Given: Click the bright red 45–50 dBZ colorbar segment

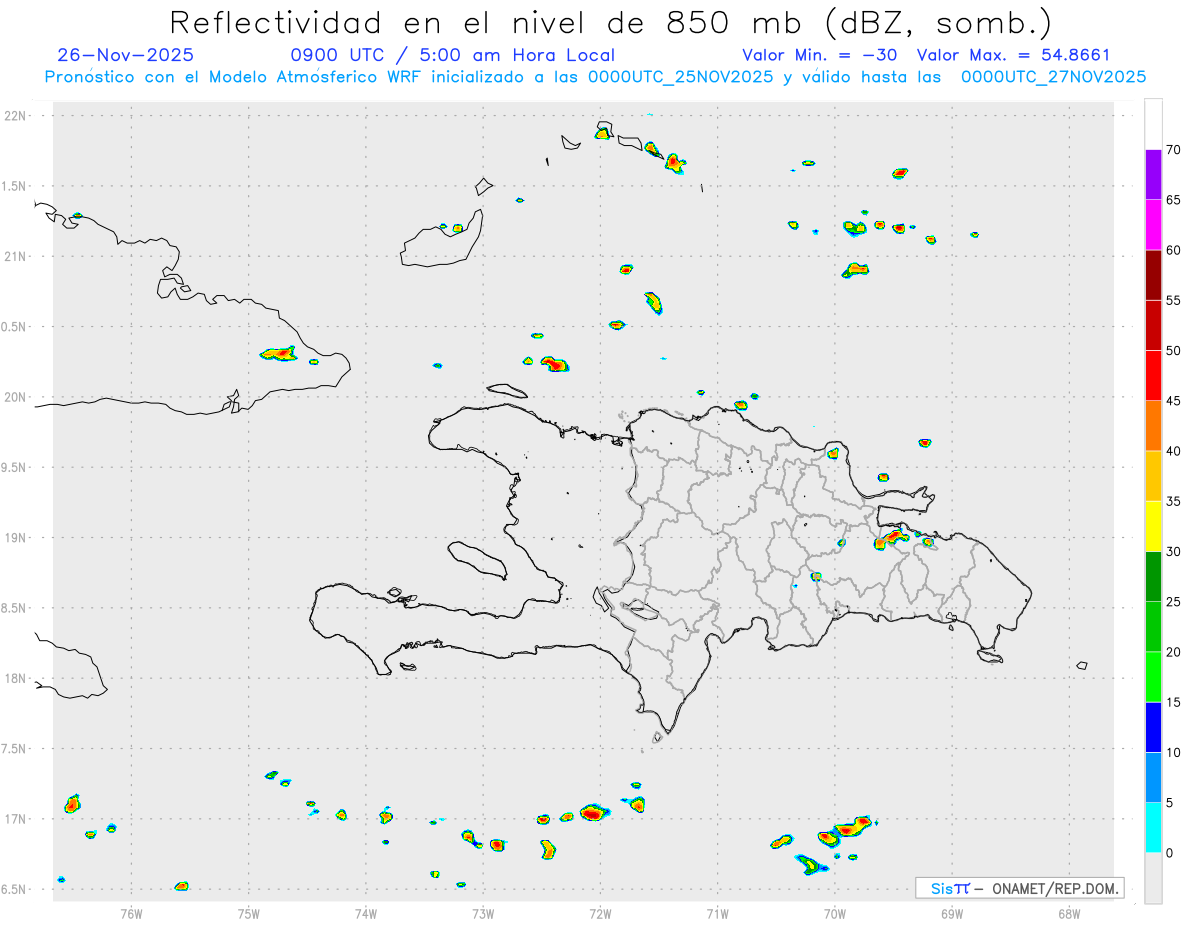Looking at the screenshot, I should (1153, 376).
